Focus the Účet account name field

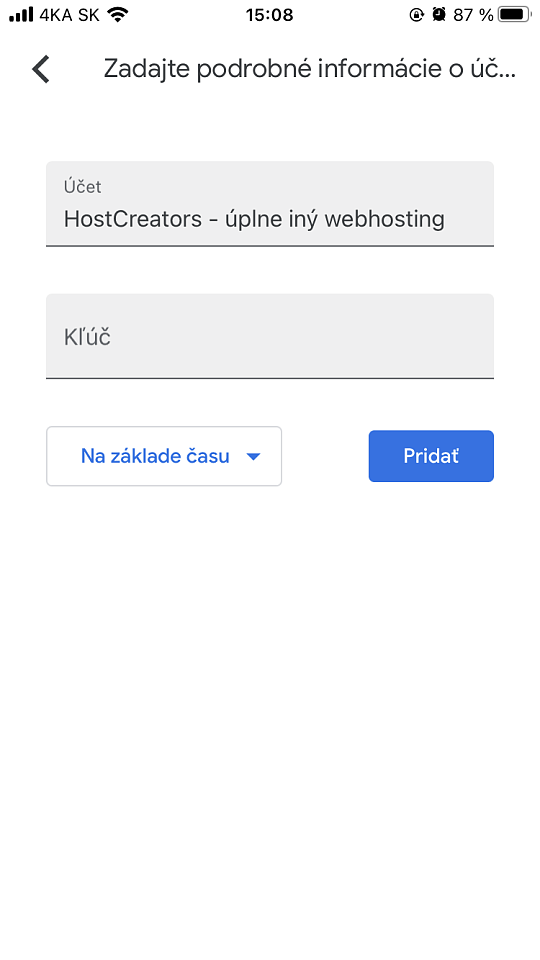270,204
